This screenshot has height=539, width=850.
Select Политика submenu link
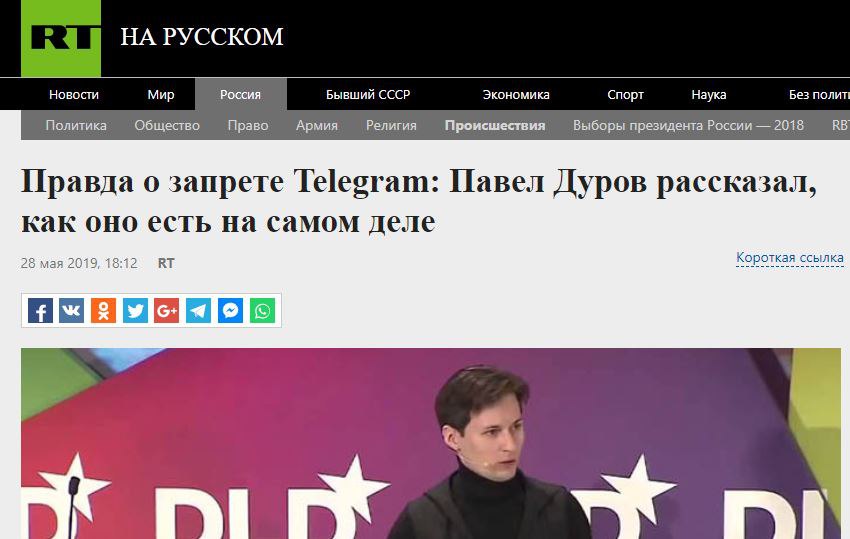click(x=76, y=125)
